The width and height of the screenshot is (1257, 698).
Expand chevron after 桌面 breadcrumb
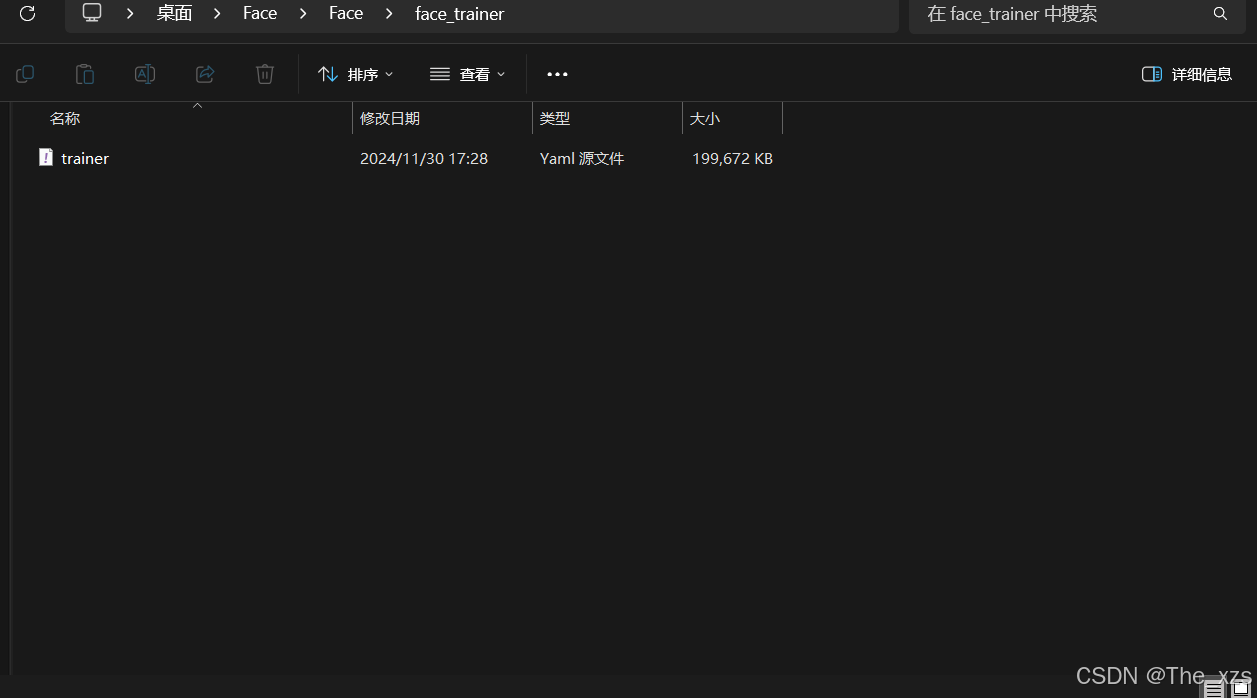[217, 13]
